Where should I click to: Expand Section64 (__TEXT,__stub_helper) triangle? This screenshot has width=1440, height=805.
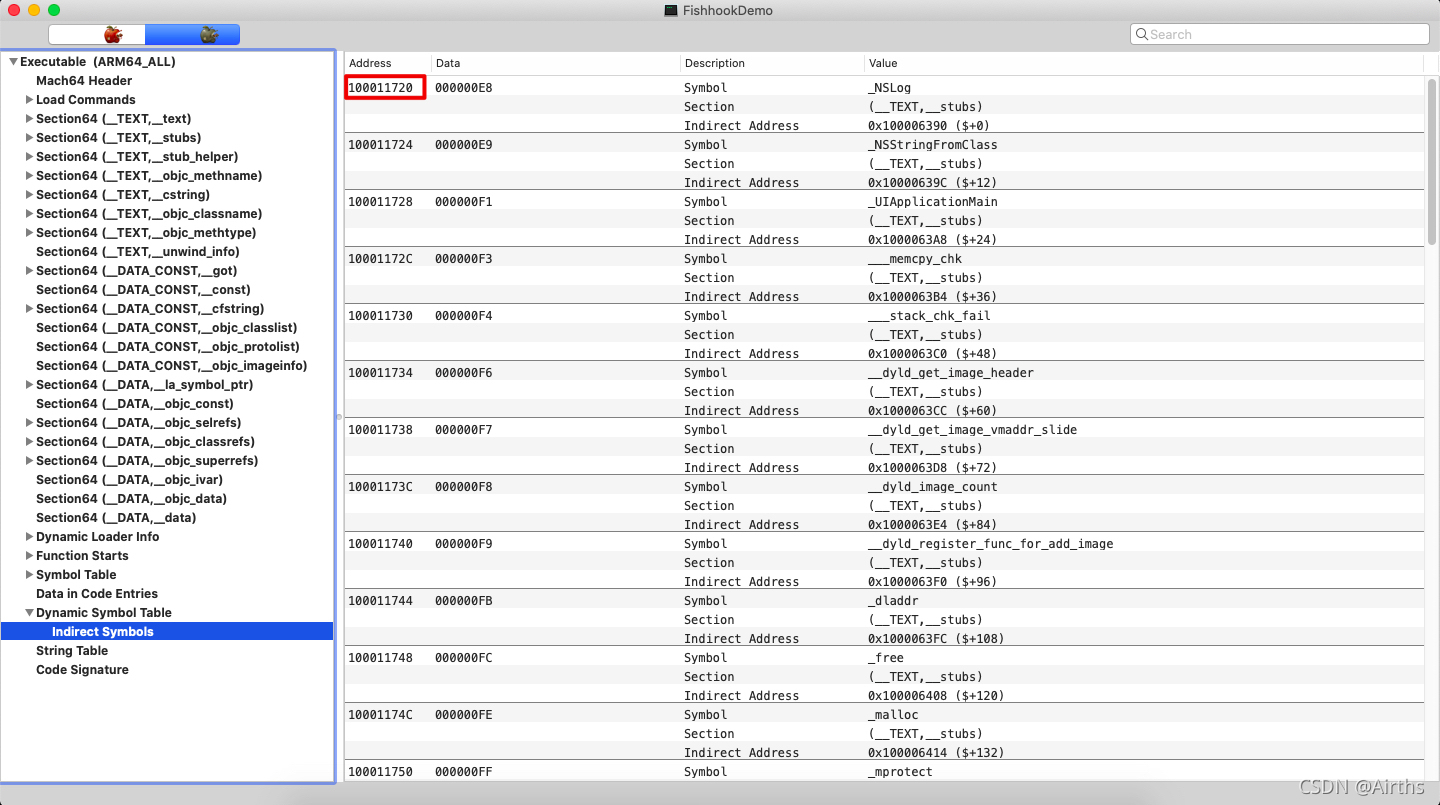29,157
